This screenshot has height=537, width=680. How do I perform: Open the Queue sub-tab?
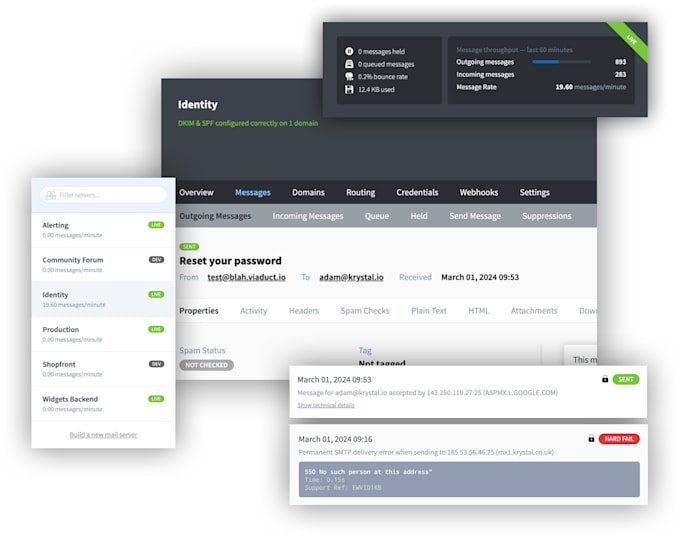(x=376, y=216)
